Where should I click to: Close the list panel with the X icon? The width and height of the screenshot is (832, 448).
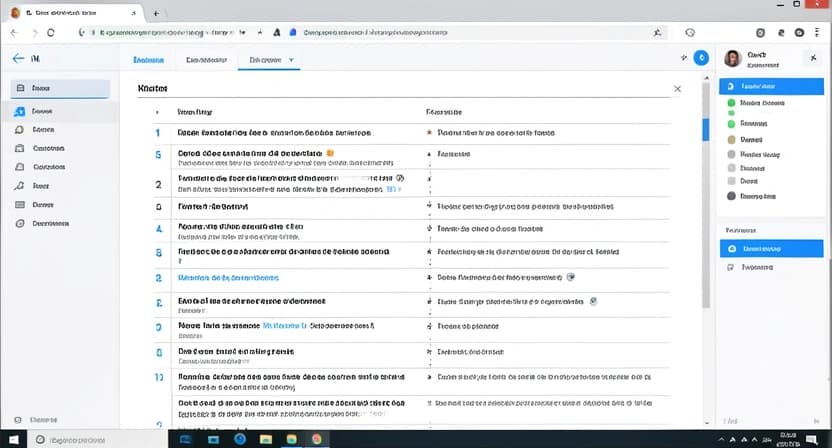tap(678, 89)
